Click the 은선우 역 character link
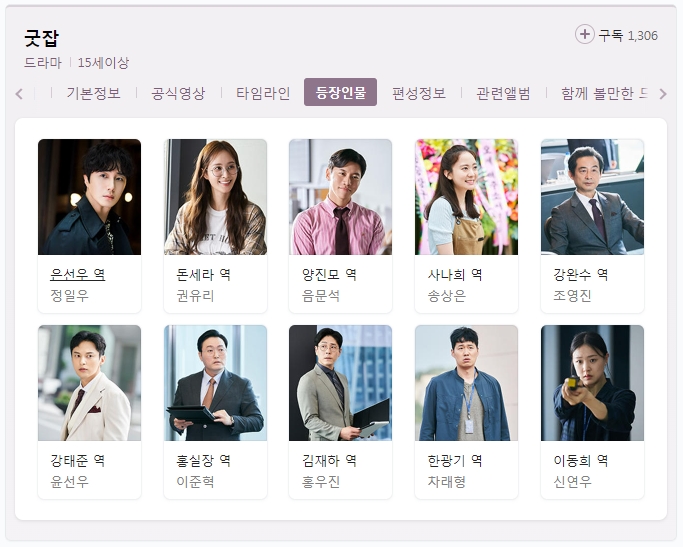Image resolution: width=683 pixels, height=547 pixels. 78,274
